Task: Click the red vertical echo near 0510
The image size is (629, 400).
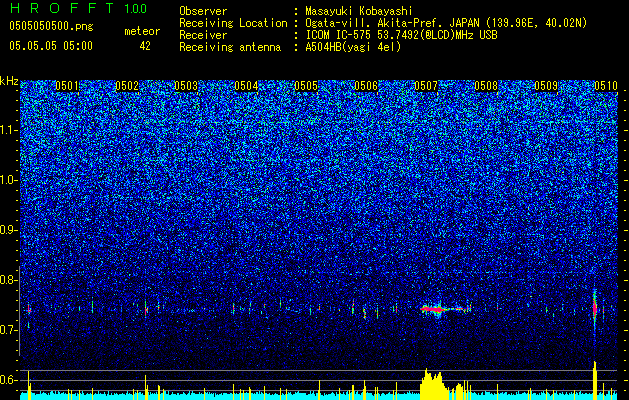Action: (595, 308)
